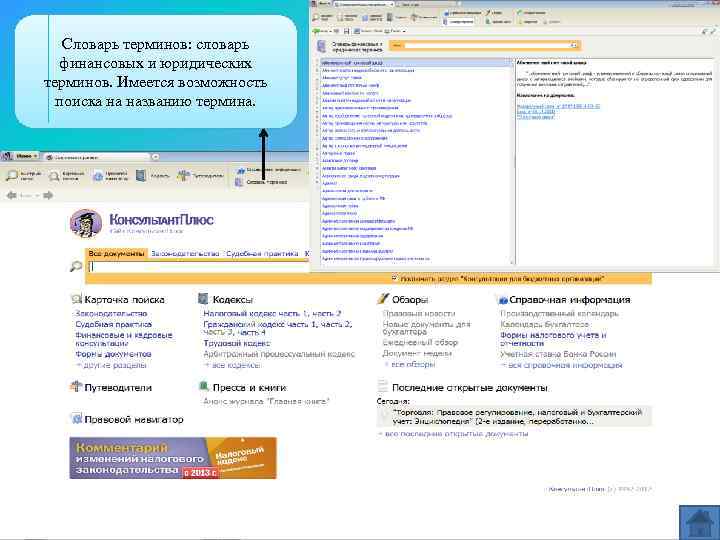Click the main quick search input field
The width and height of the screenshot is (720, 540).
point(197,266)
